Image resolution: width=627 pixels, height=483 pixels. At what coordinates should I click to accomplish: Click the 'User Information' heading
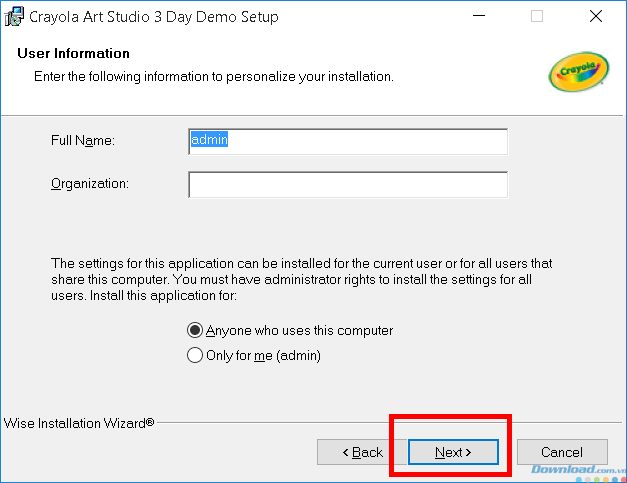click(x=74, y=53)
